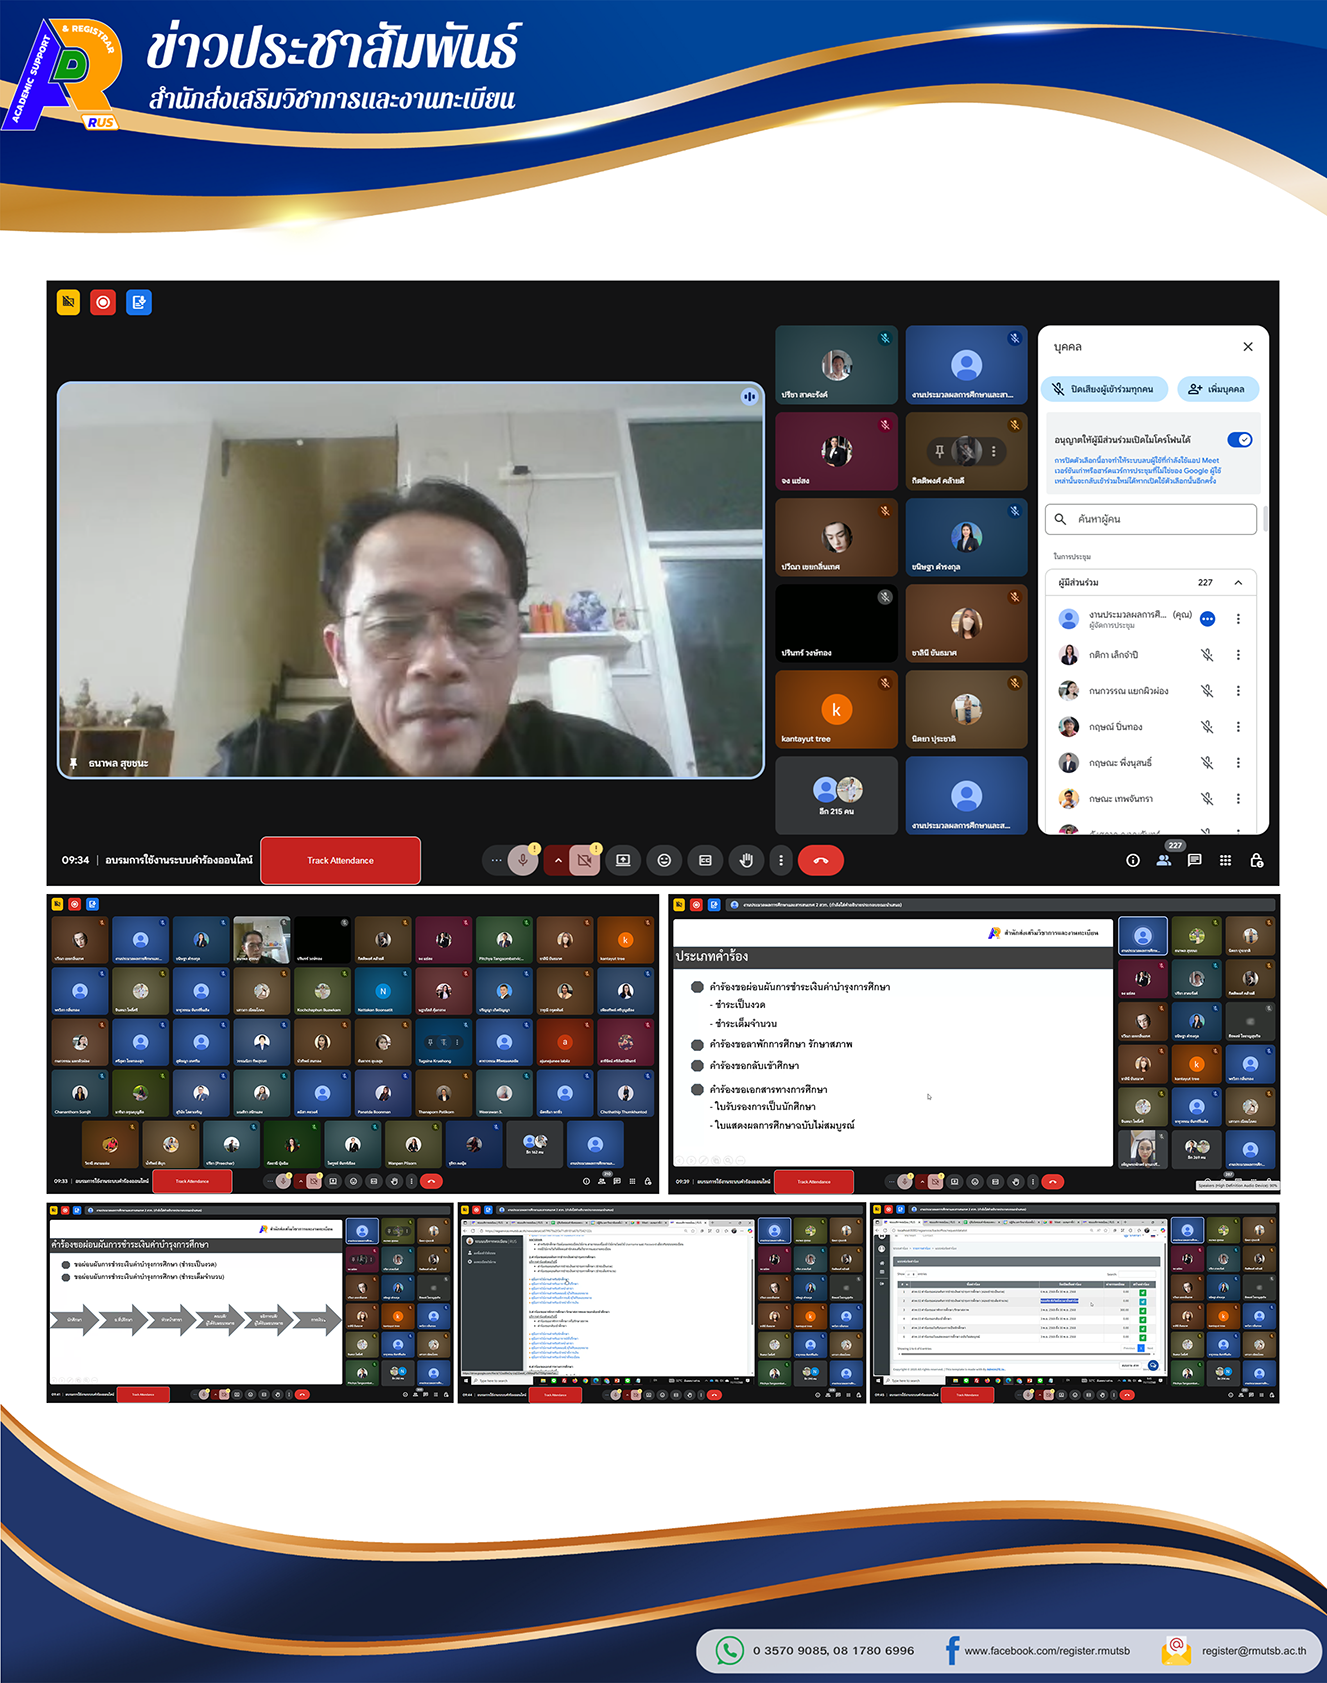Toggle the camera button in main meeting toolbar
Viewport: 1327px width, 1683px height.
coord(585,860)
